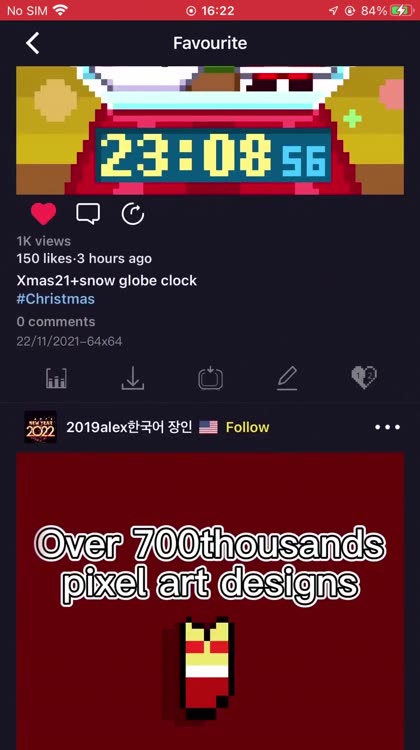
Task: Tap the download arrow icon
Action: pyautogui.click(x=133, y=378)
